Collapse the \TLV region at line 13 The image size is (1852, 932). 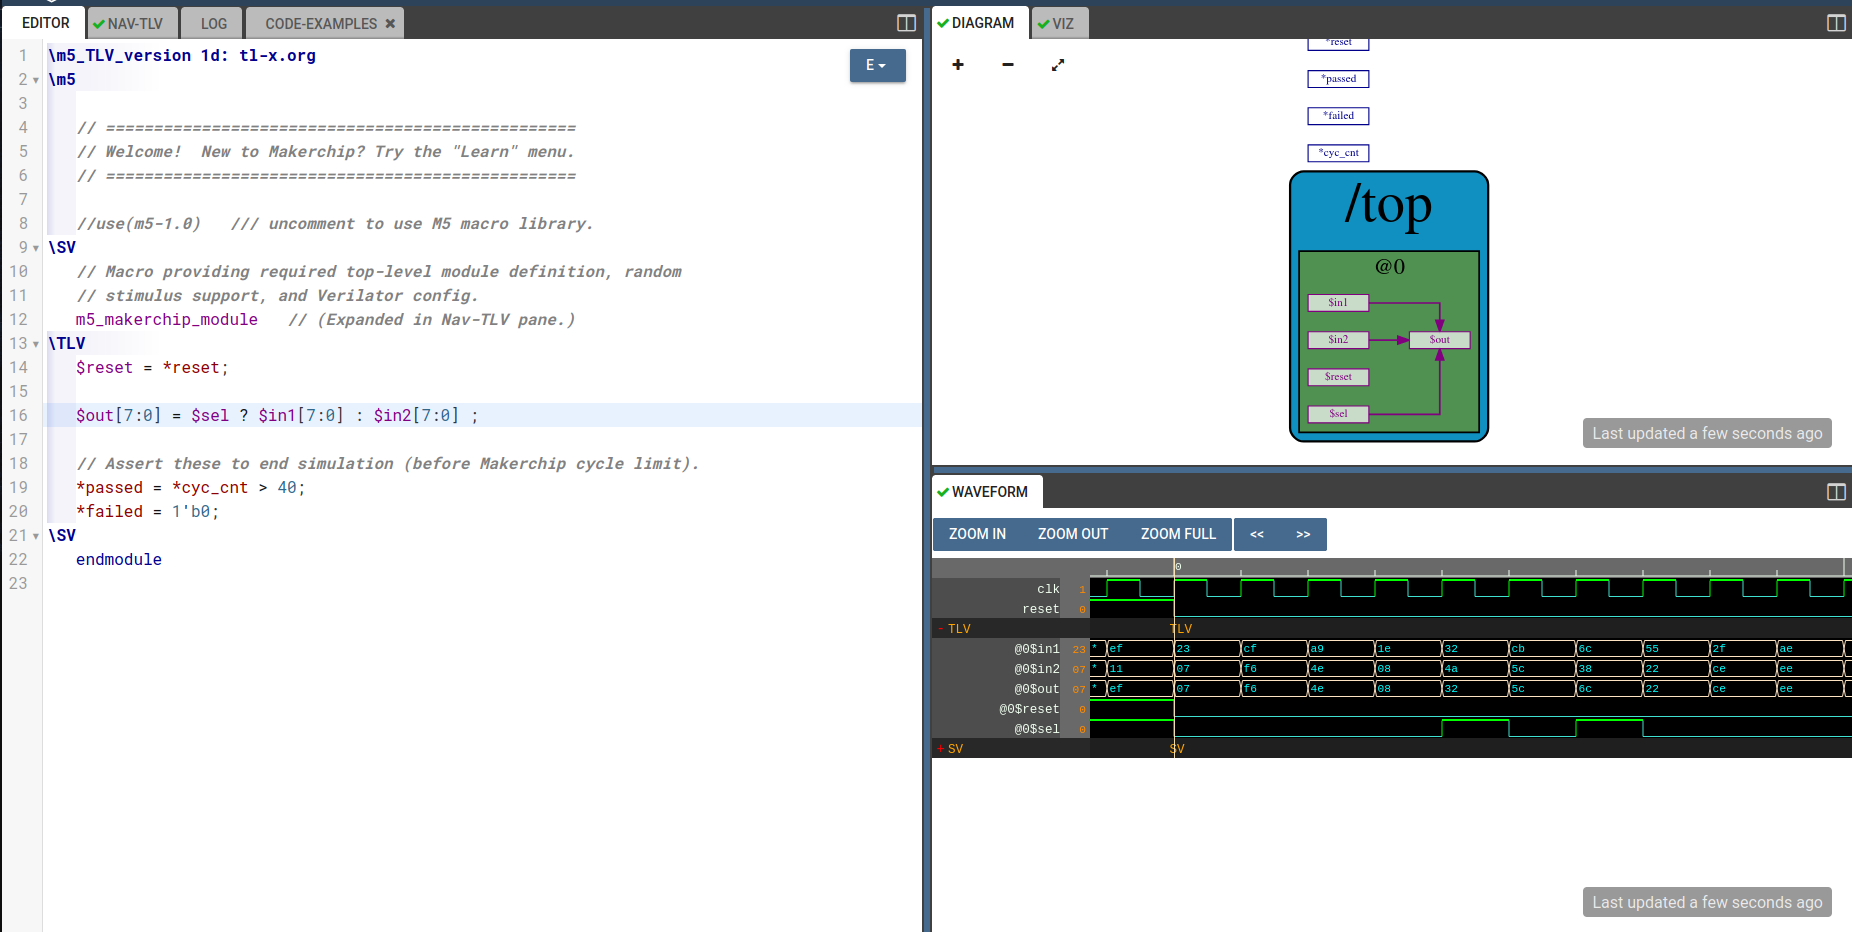36,344
